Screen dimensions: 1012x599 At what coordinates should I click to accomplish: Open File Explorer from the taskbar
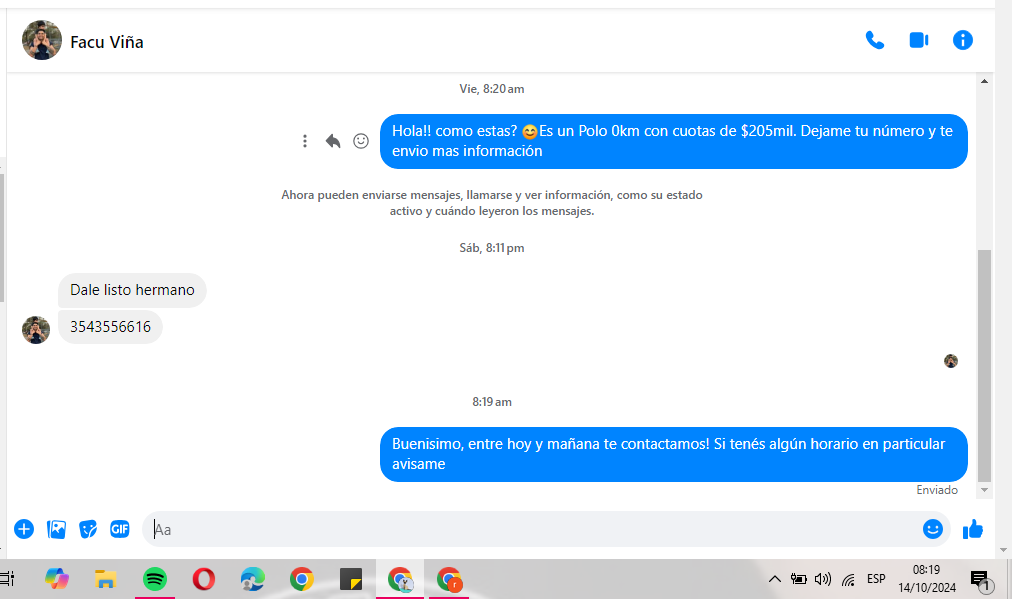[105, 579]
